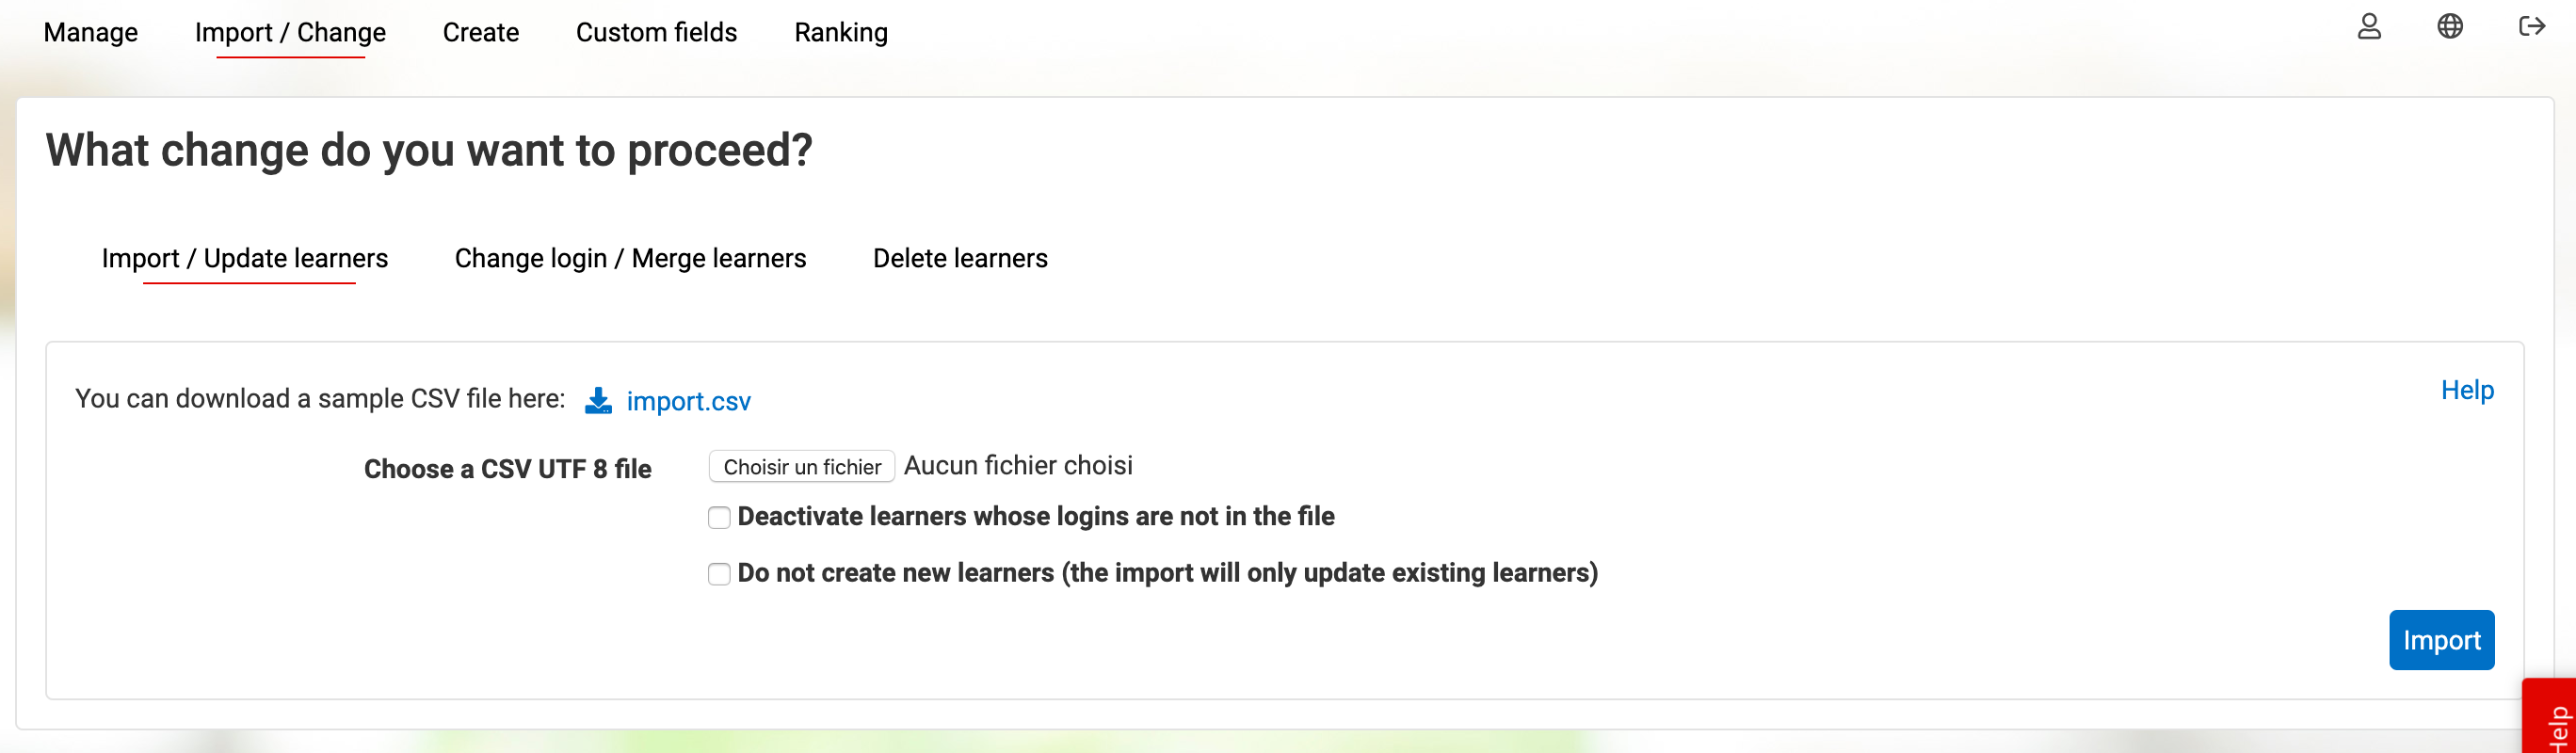Open the Ranking menu

841,33
